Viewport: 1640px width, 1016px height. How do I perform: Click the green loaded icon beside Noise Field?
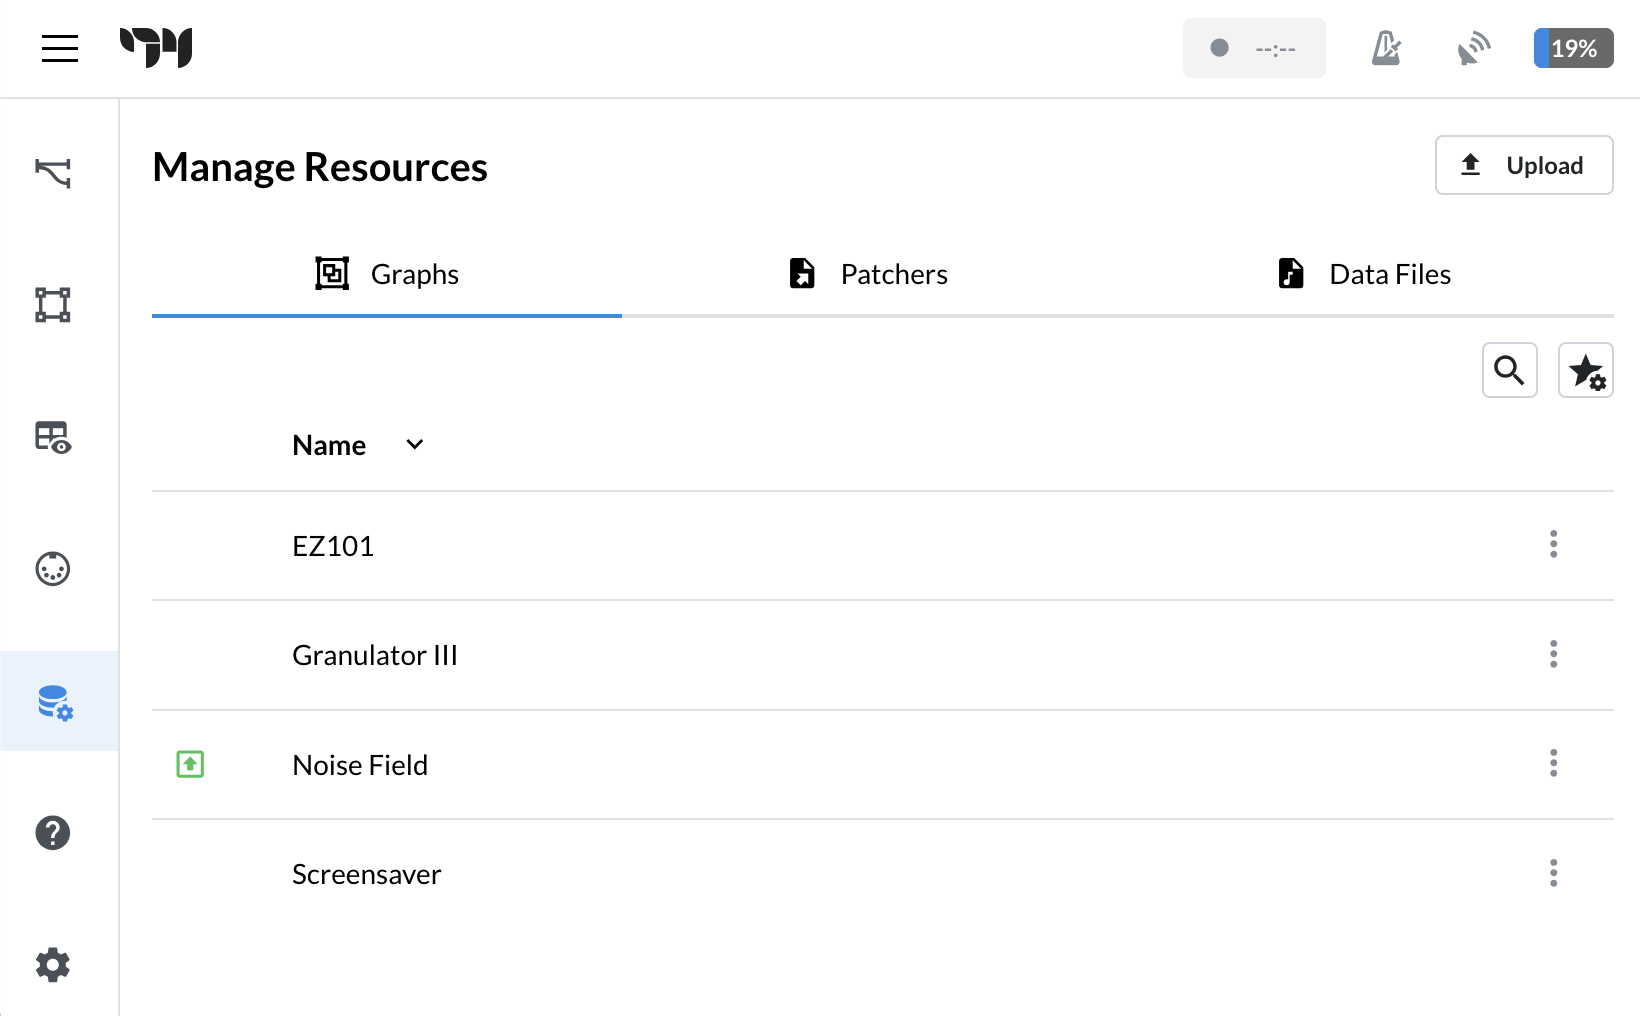(x=190, y=765)
